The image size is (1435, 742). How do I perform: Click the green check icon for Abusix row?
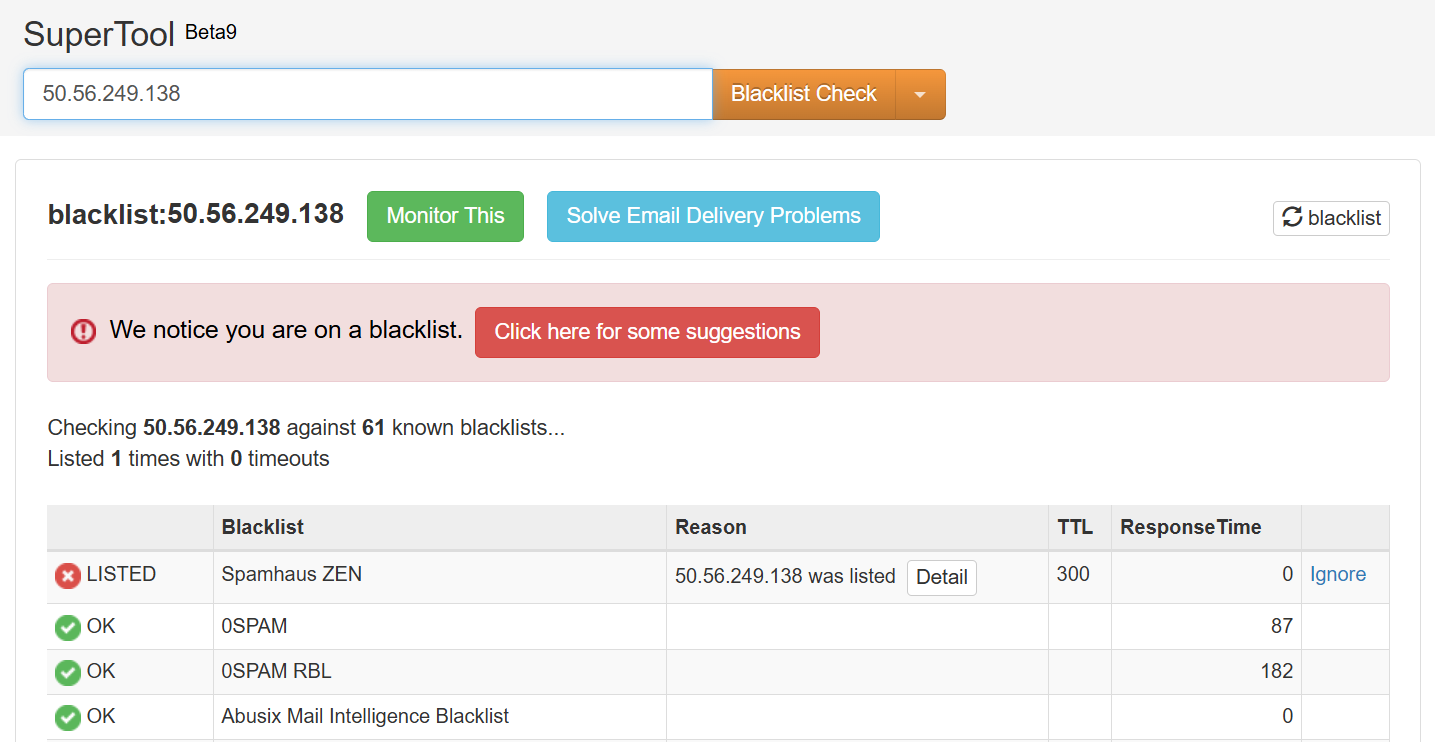pos(68,717)
